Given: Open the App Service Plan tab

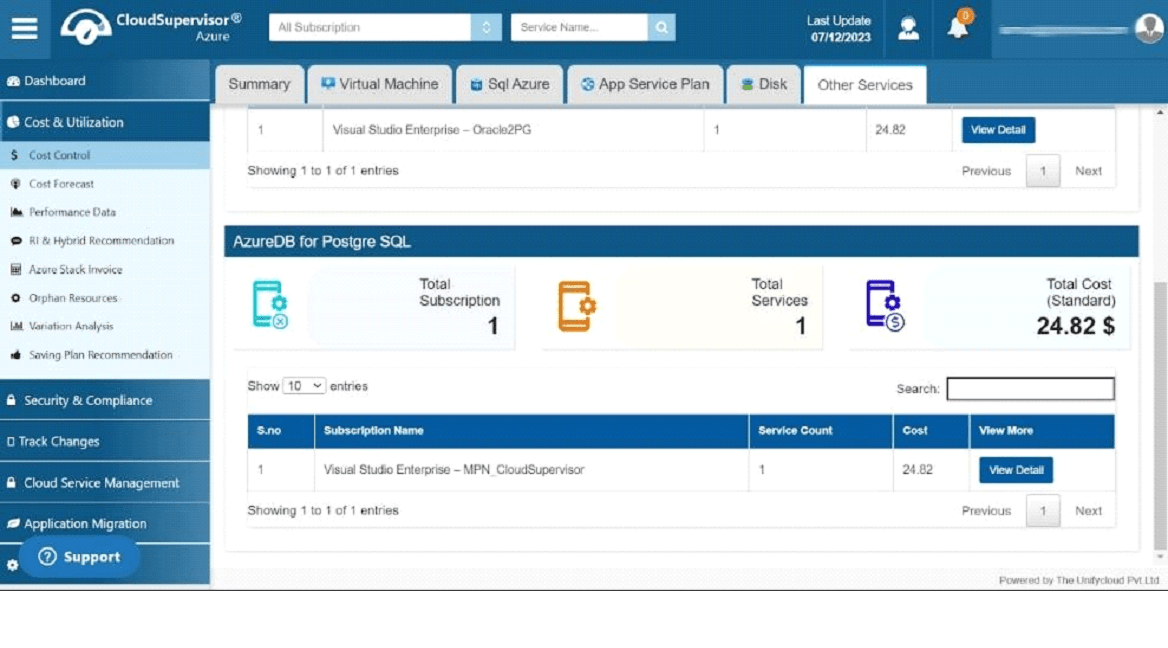Looking at the screenshot, I should [x=645, y=84].
